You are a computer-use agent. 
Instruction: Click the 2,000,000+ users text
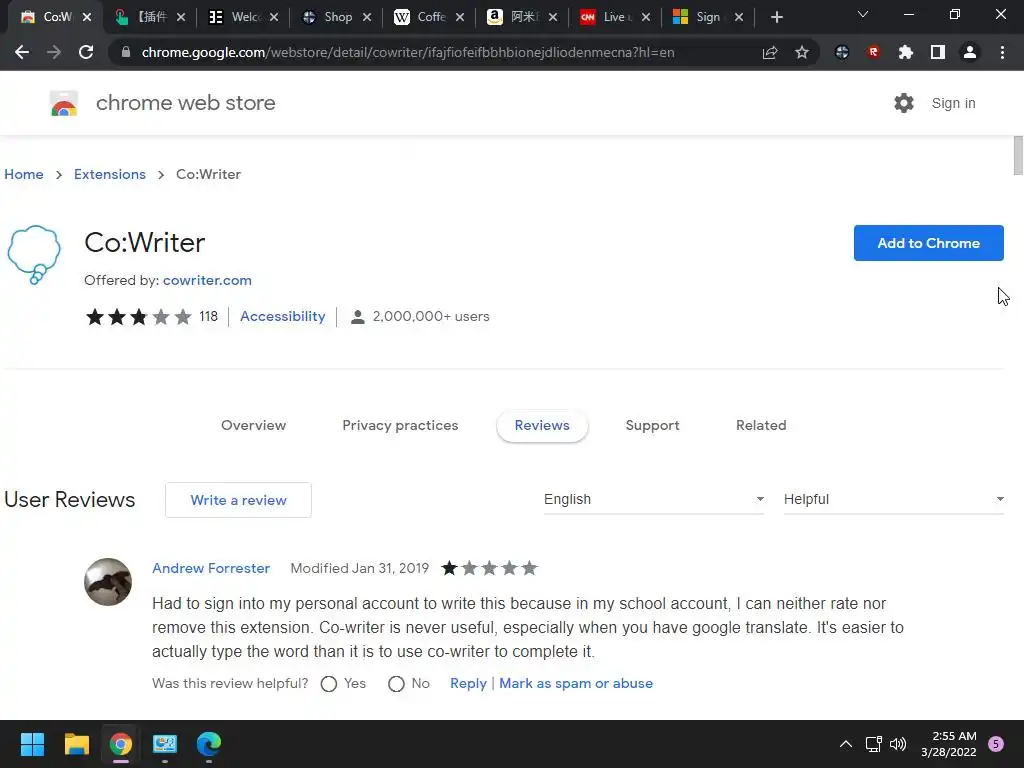click(x=430, y=317)
